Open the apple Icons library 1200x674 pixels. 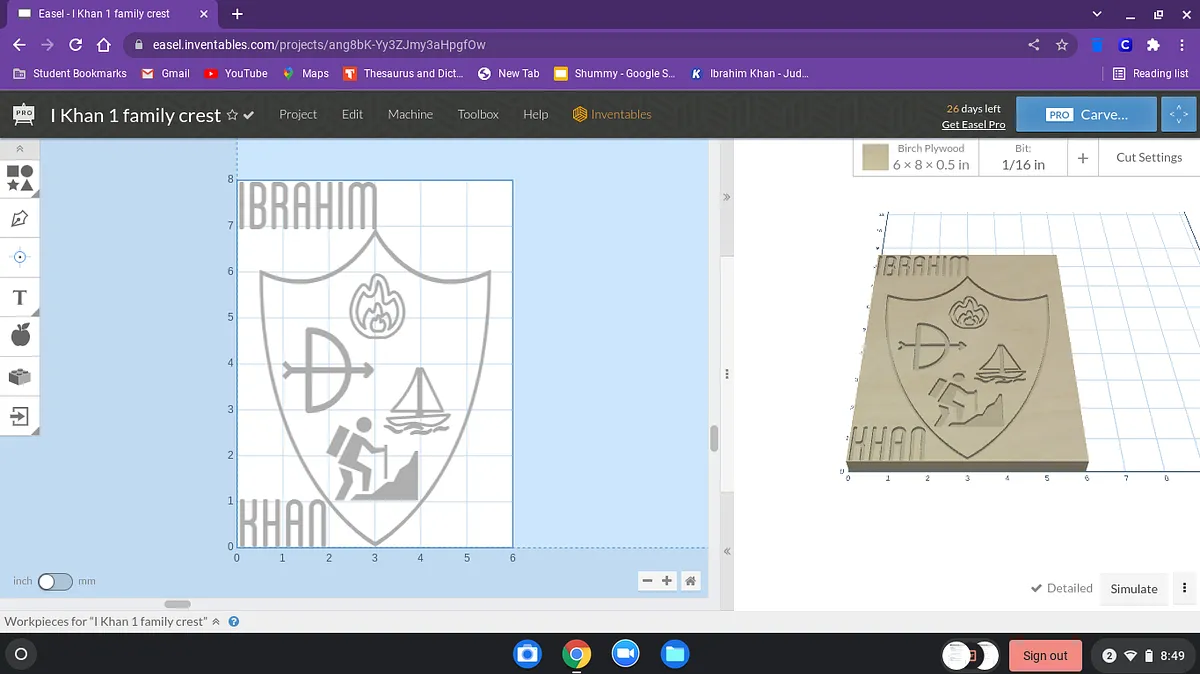pyautogui.click(x=20, y=335)
